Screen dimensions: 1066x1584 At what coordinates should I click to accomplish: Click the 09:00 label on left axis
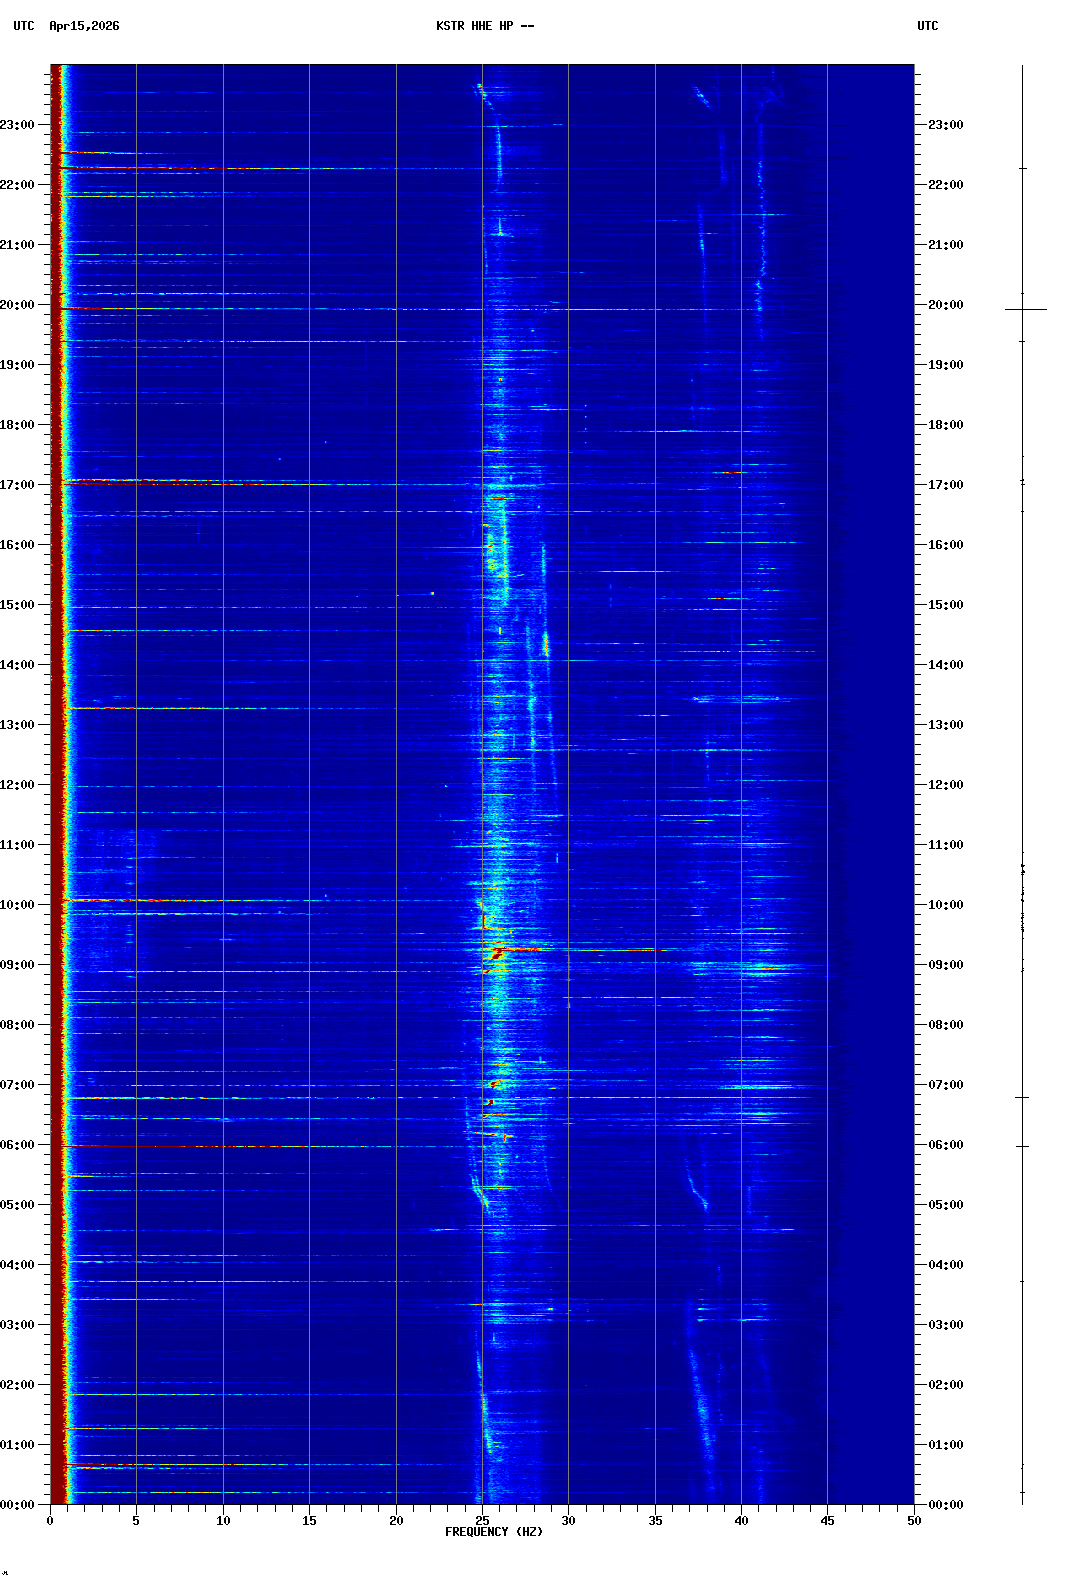pyautogui.click(x=17, y=965)
